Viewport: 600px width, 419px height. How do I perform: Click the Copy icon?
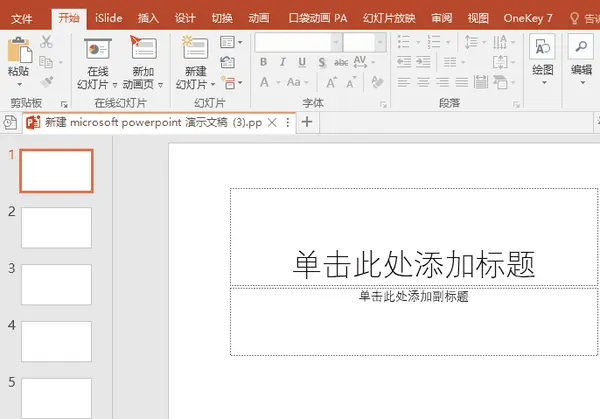click(46, 62)
